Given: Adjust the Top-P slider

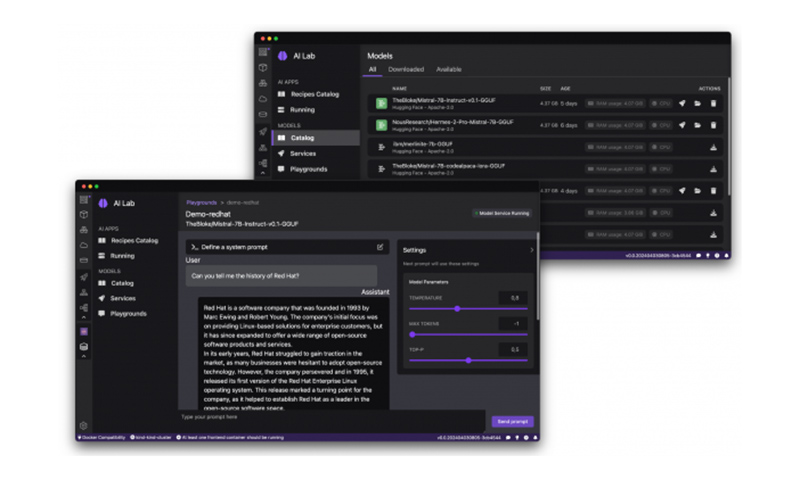Looking at the screenshot, I should pyautogui.click(x=468, y=361).
